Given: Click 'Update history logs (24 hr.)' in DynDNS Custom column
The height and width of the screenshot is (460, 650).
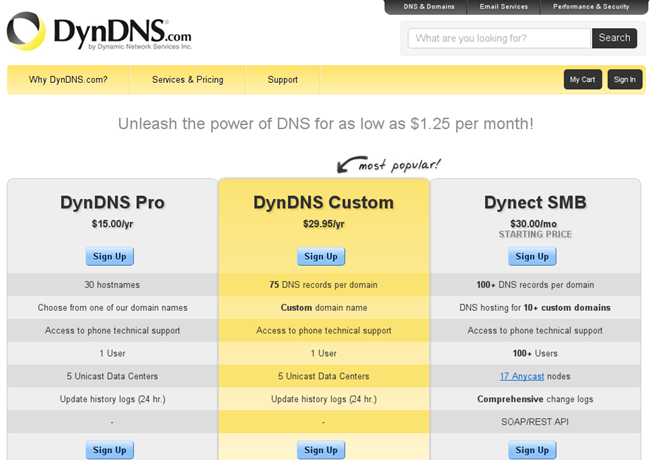Looking at the screenshot, I should coord(324,399).
